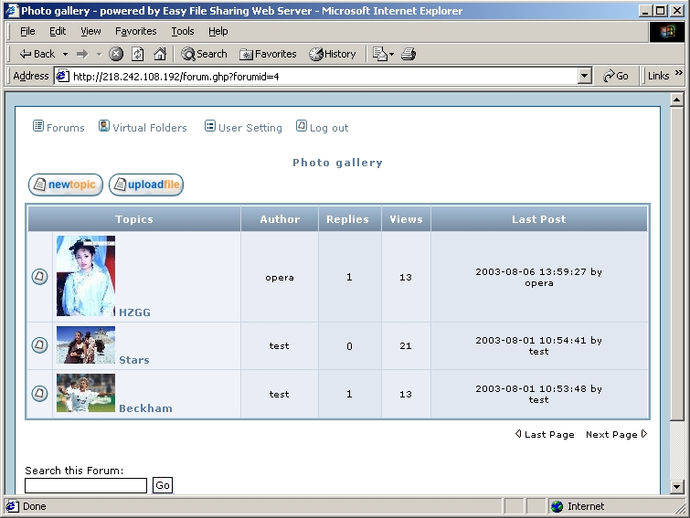Viewport: 690px width, 518px height.
Task: Click the Print toolbar icon
Action: coord(408,54)
